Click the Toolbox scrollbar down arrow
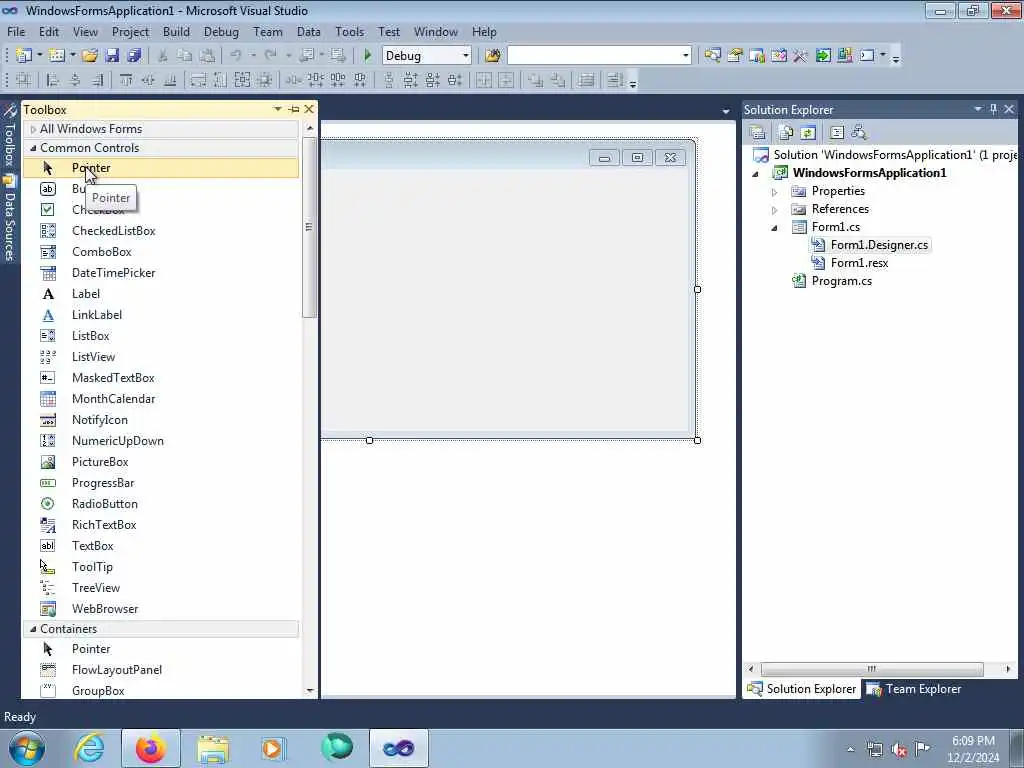Viewport: 1024px width, 768px height. [x=310, y=690]
